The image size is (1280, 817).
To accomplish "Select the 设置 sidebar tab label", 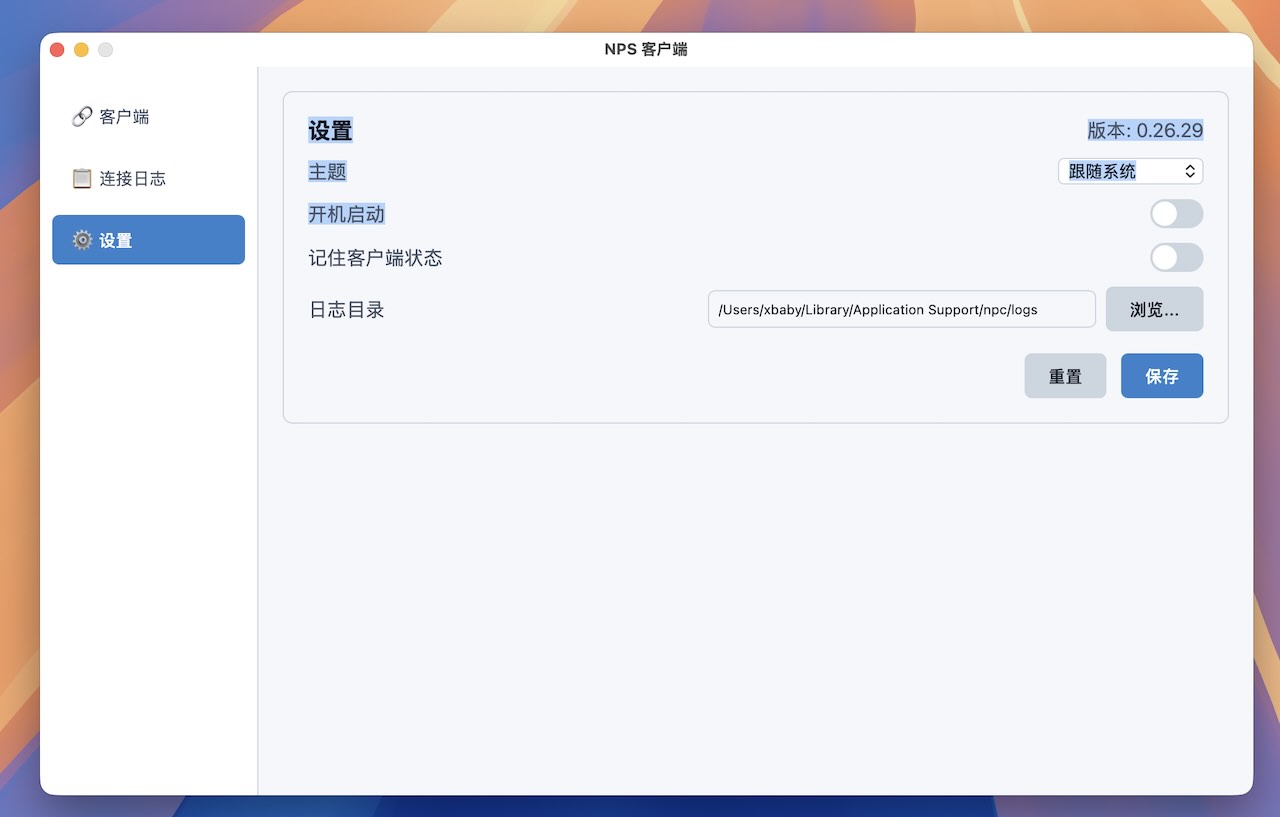I will click(x=116, y=241).
